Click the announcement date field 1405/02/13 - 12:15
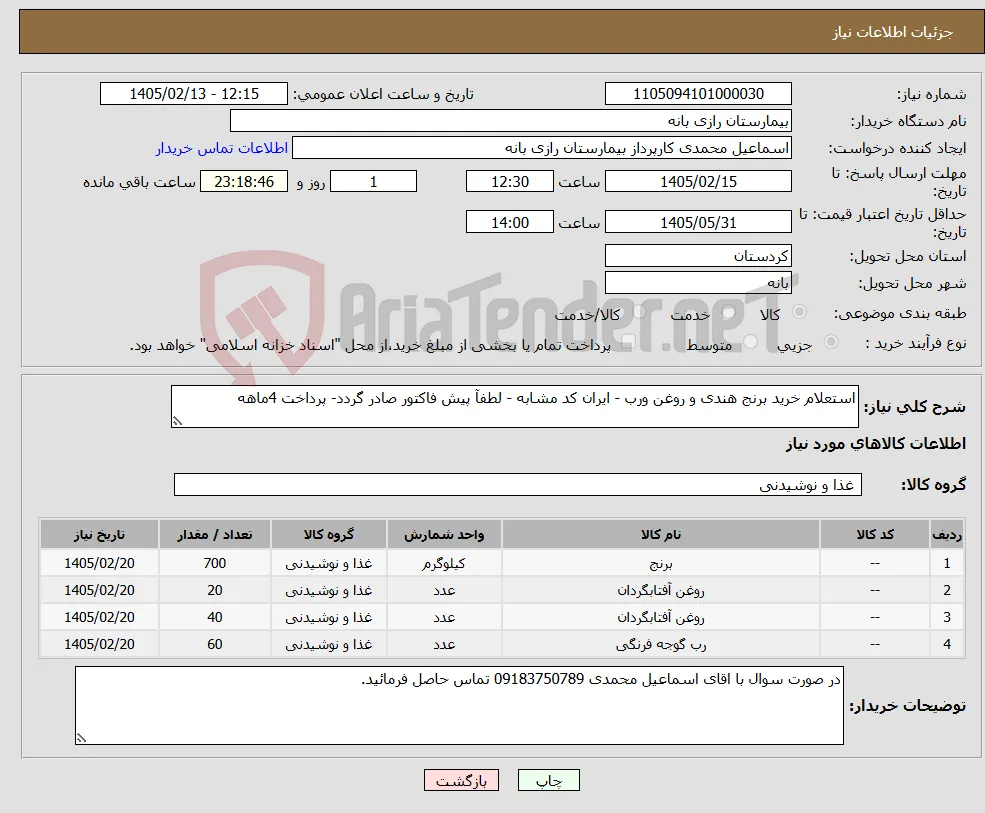The width and height of the screenshot is (985, 813). tap(193, 94)
